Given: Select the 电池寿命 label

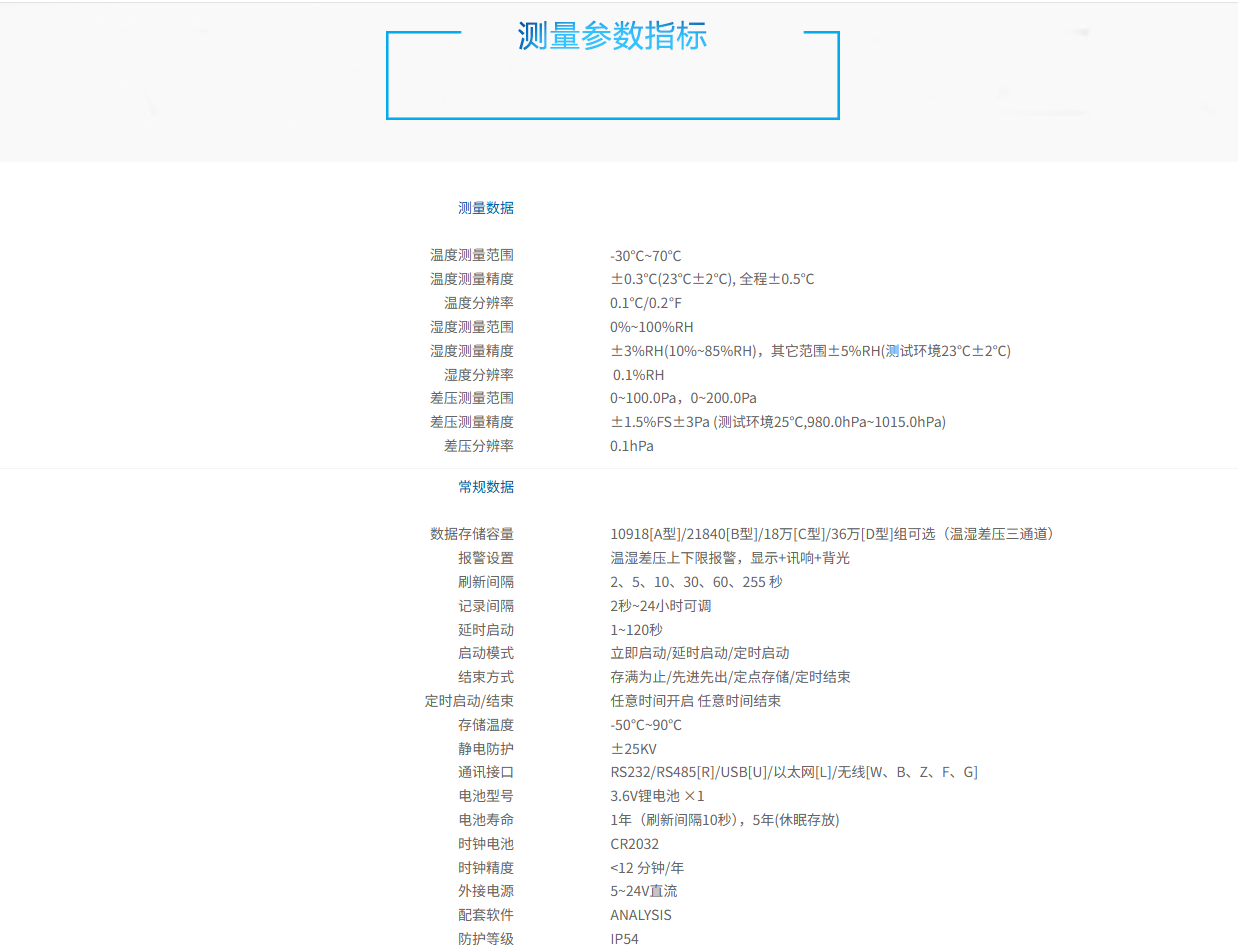Looking at the screenshot, I should (x=486, y=820).
